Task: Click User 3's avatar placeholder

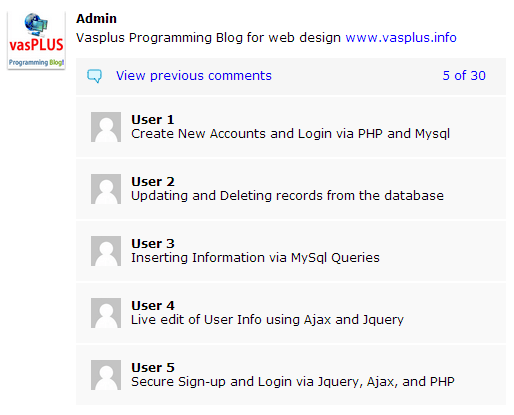Action: tap(106, 251)
